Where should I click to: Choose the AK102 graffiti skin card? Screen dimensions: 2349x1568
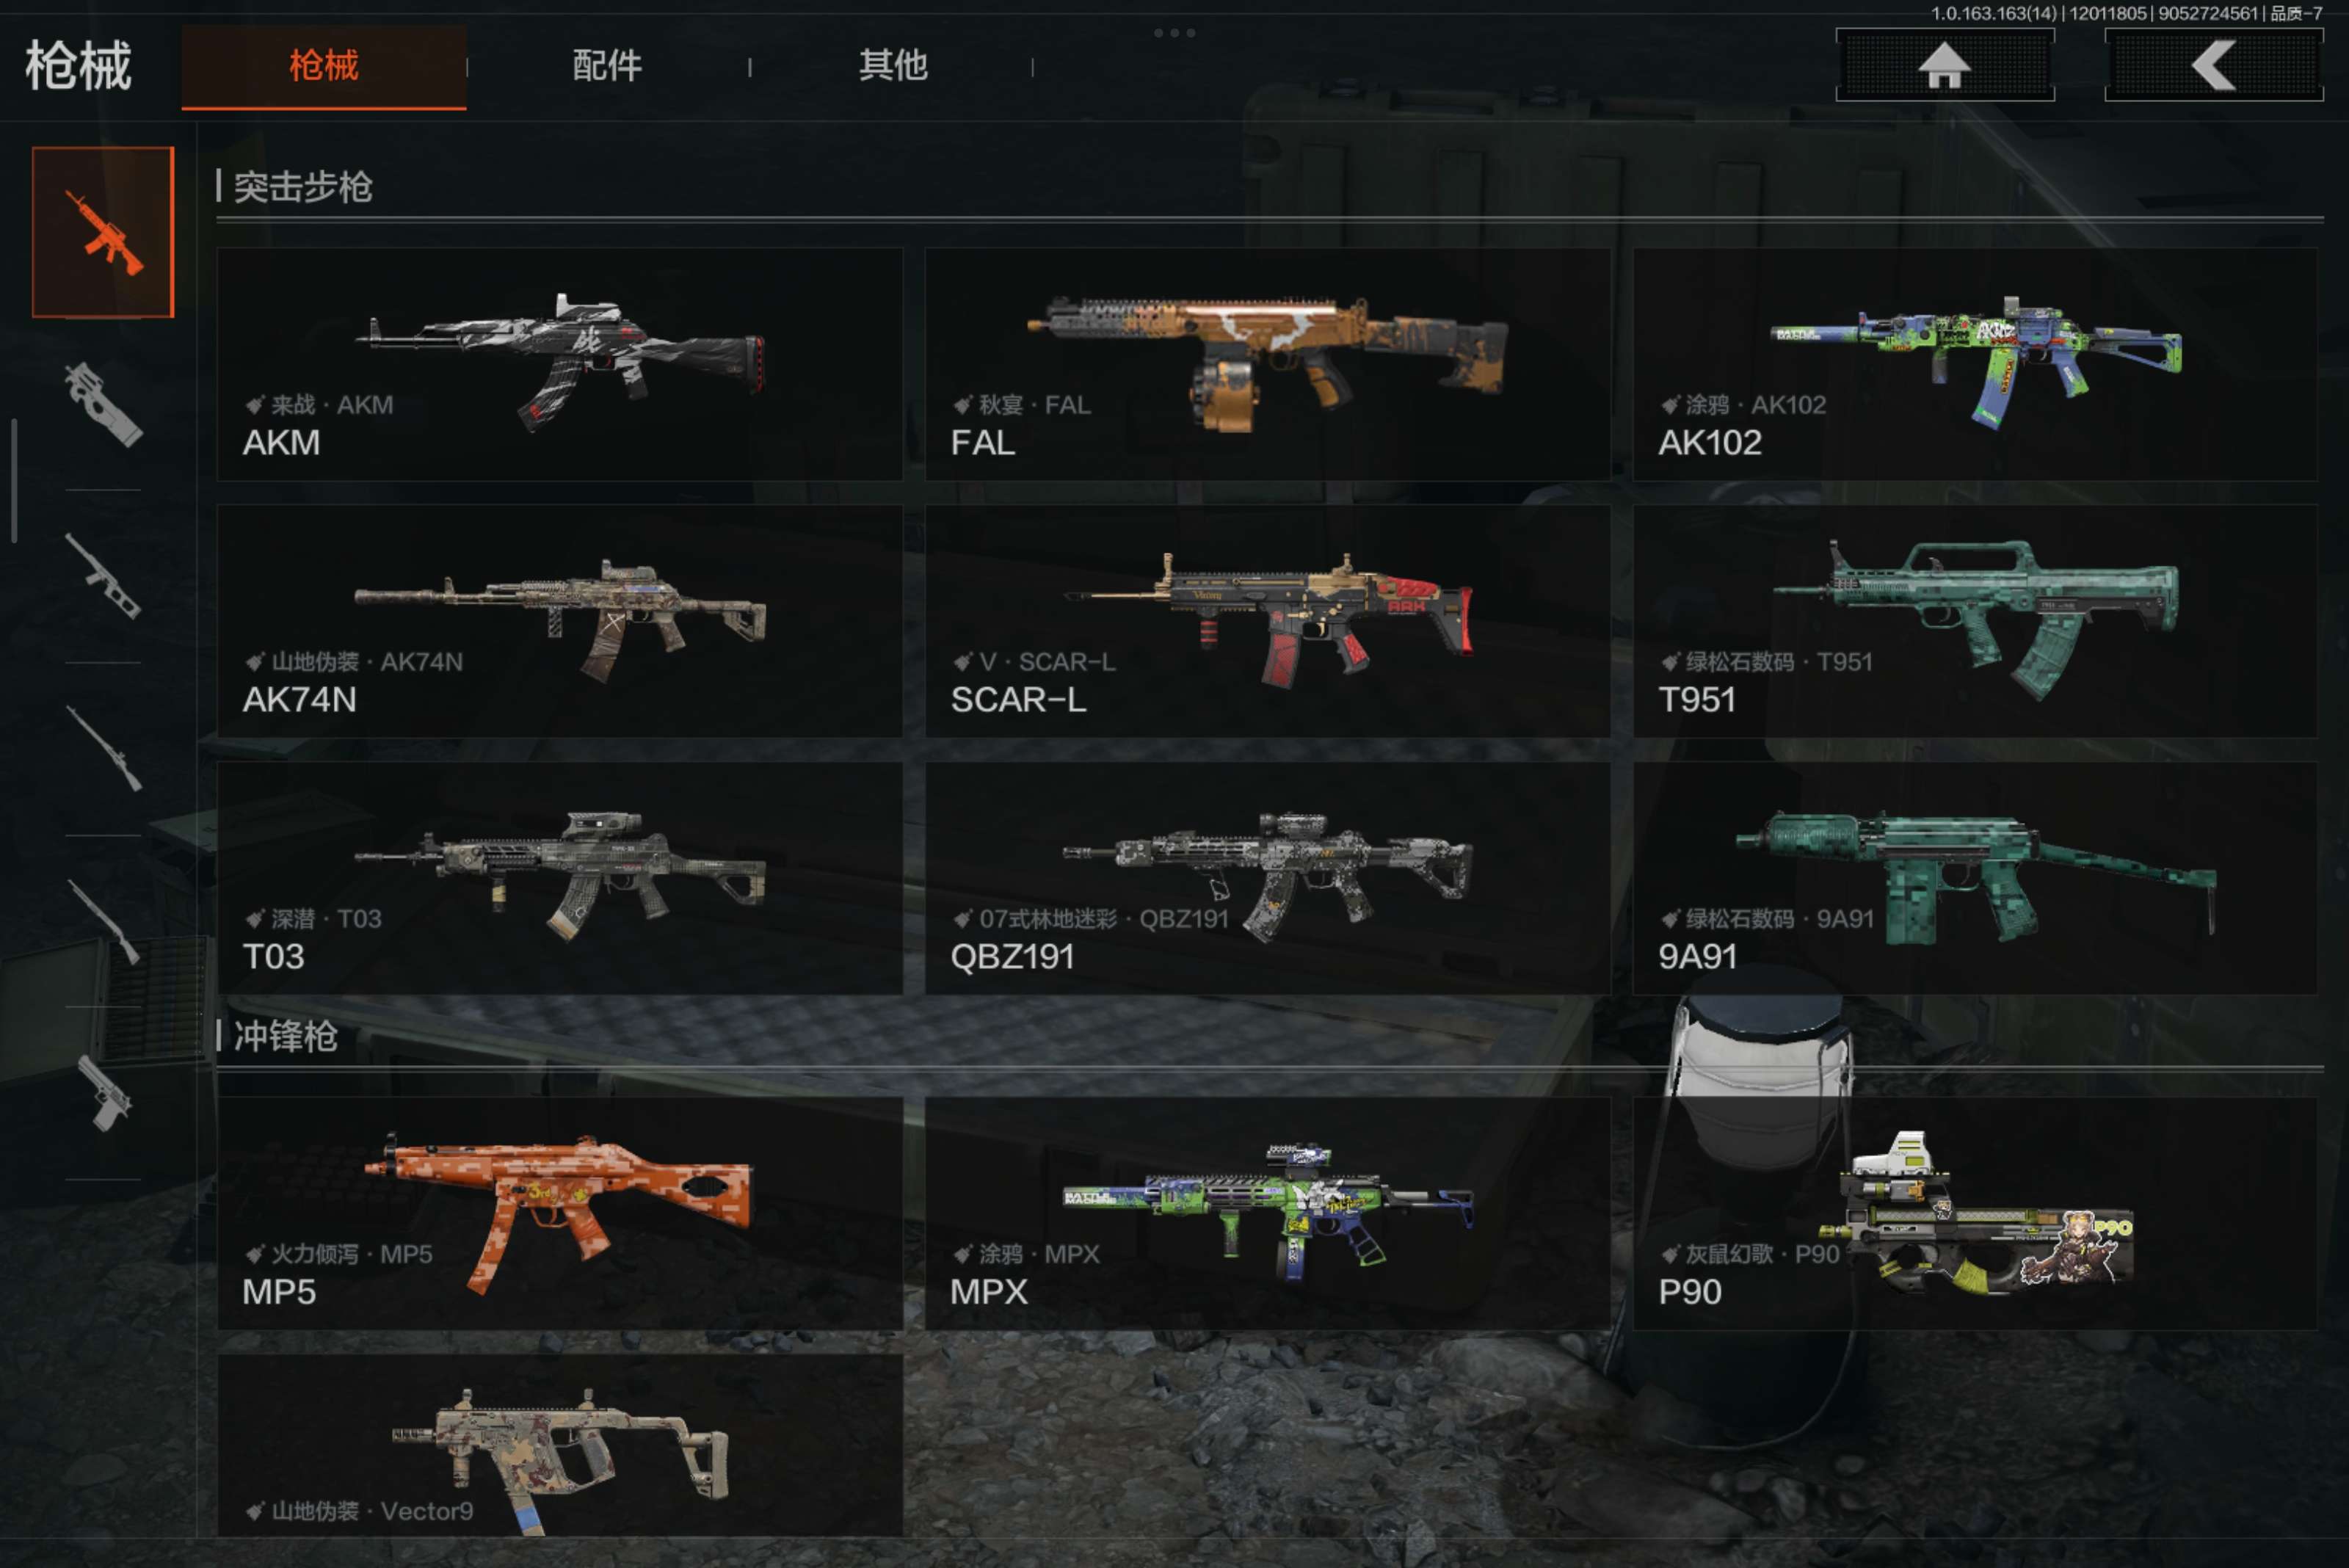coord(1975,364)
